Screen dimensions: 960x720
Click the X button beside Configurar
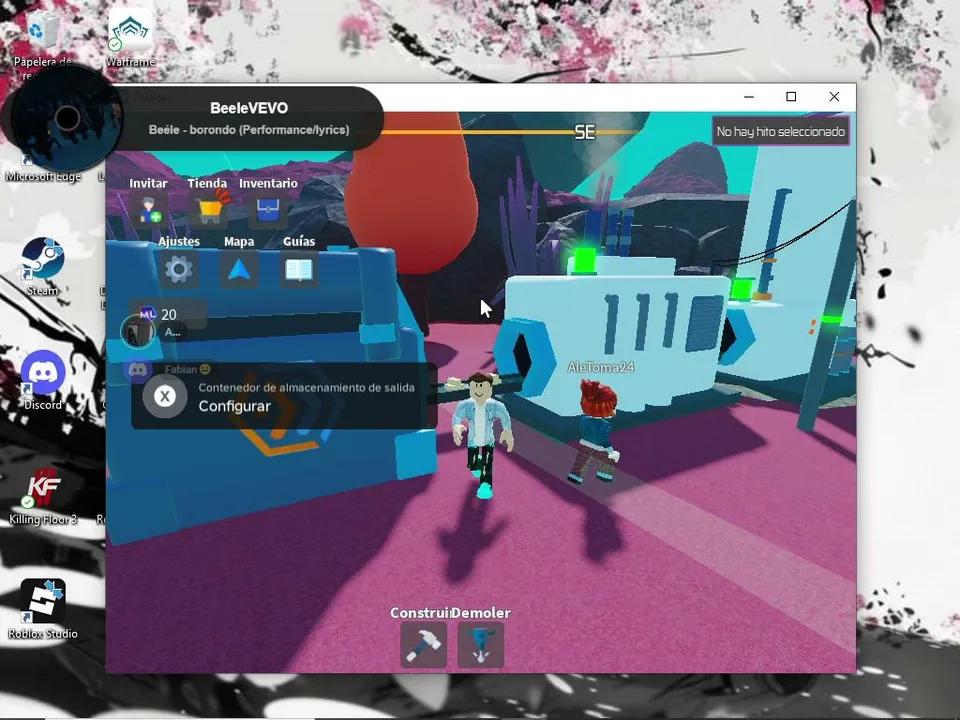(165, 396)
